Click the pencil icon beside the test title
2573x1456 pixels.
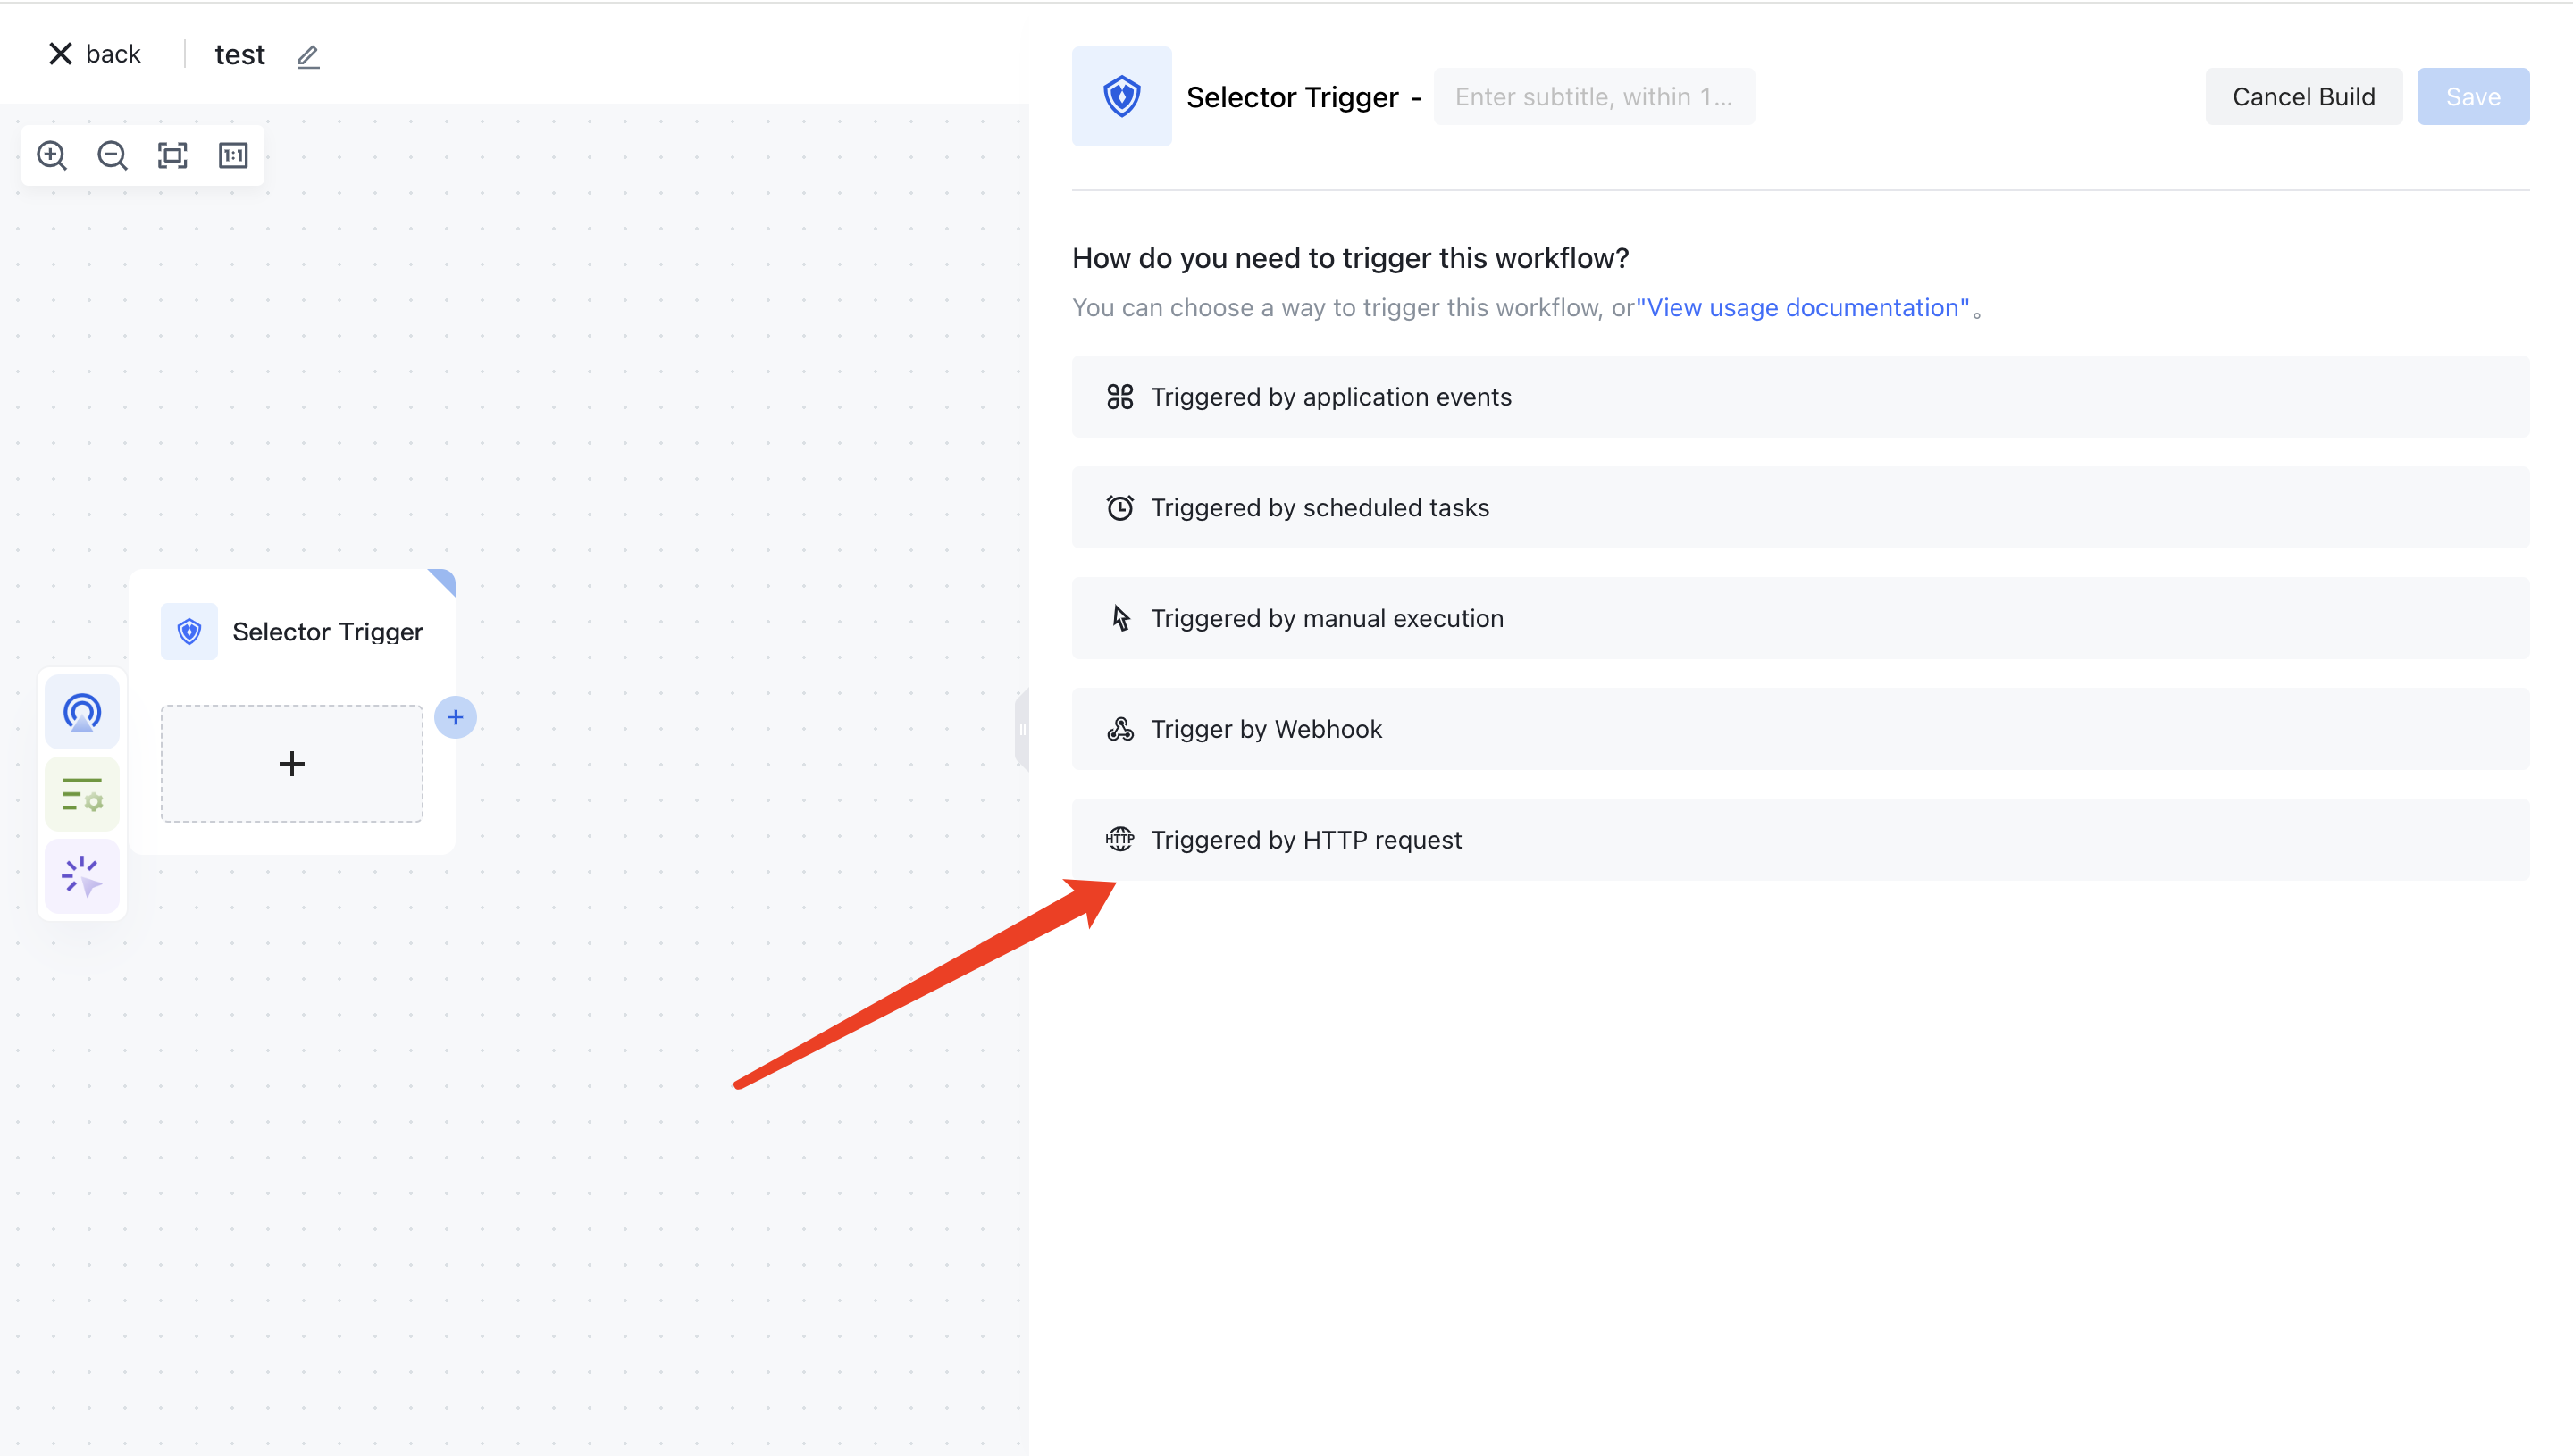coord(307,57)
